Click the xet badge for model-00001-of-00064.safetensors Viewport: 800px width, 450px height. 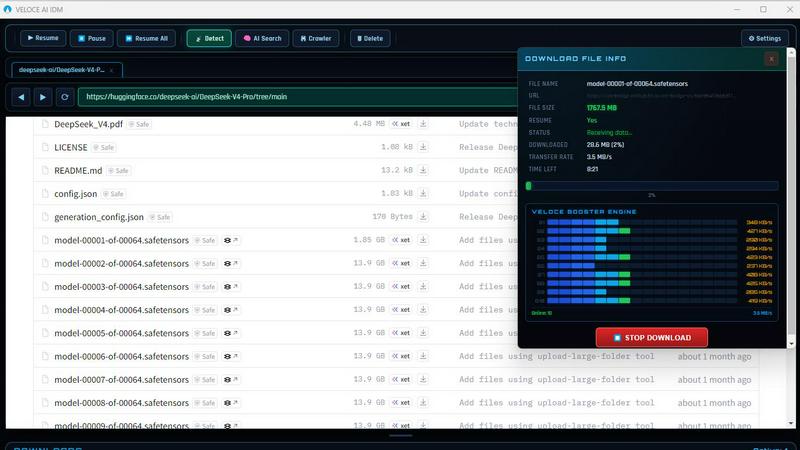coord(401,240)
